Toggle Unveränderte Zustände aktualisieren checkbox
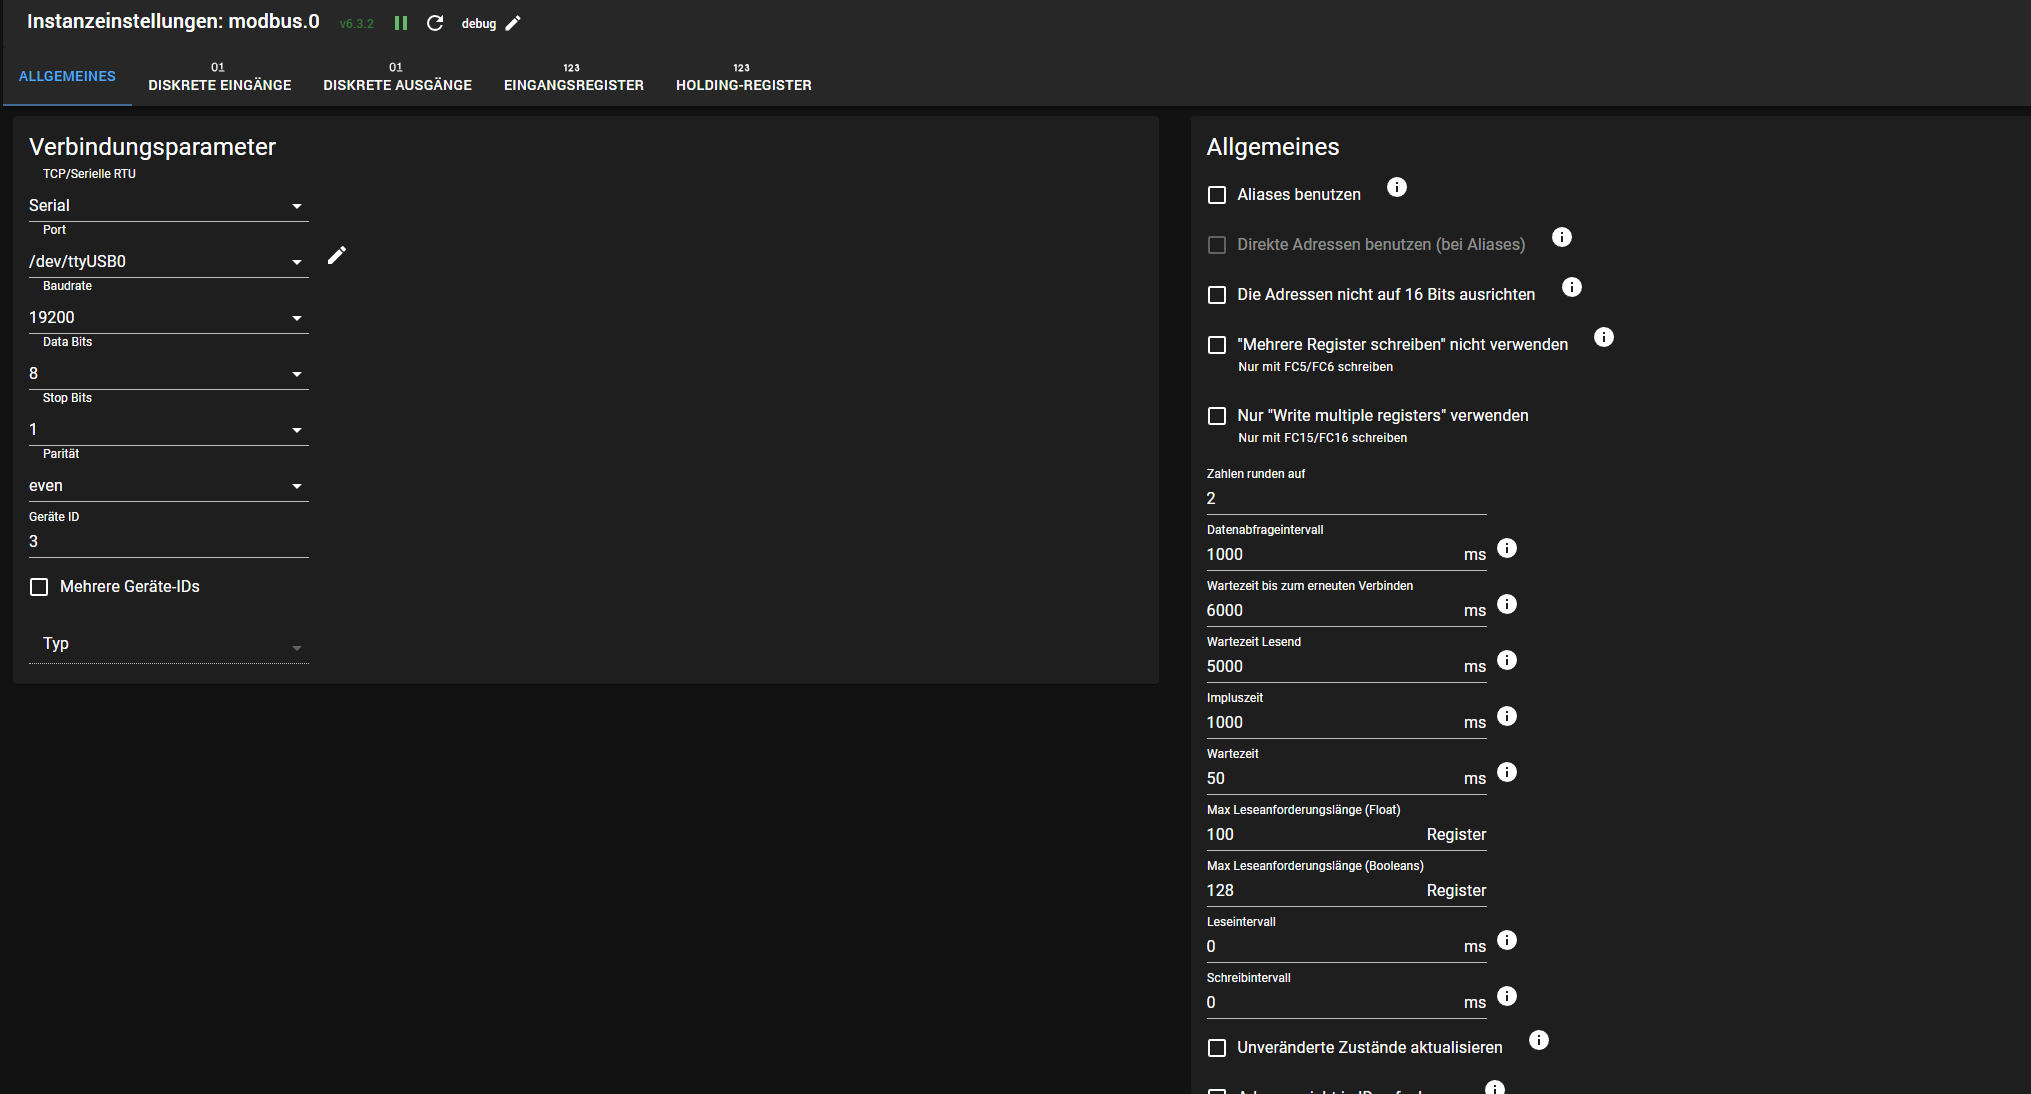The image size is (2031, 1094). (1217, 1048)
